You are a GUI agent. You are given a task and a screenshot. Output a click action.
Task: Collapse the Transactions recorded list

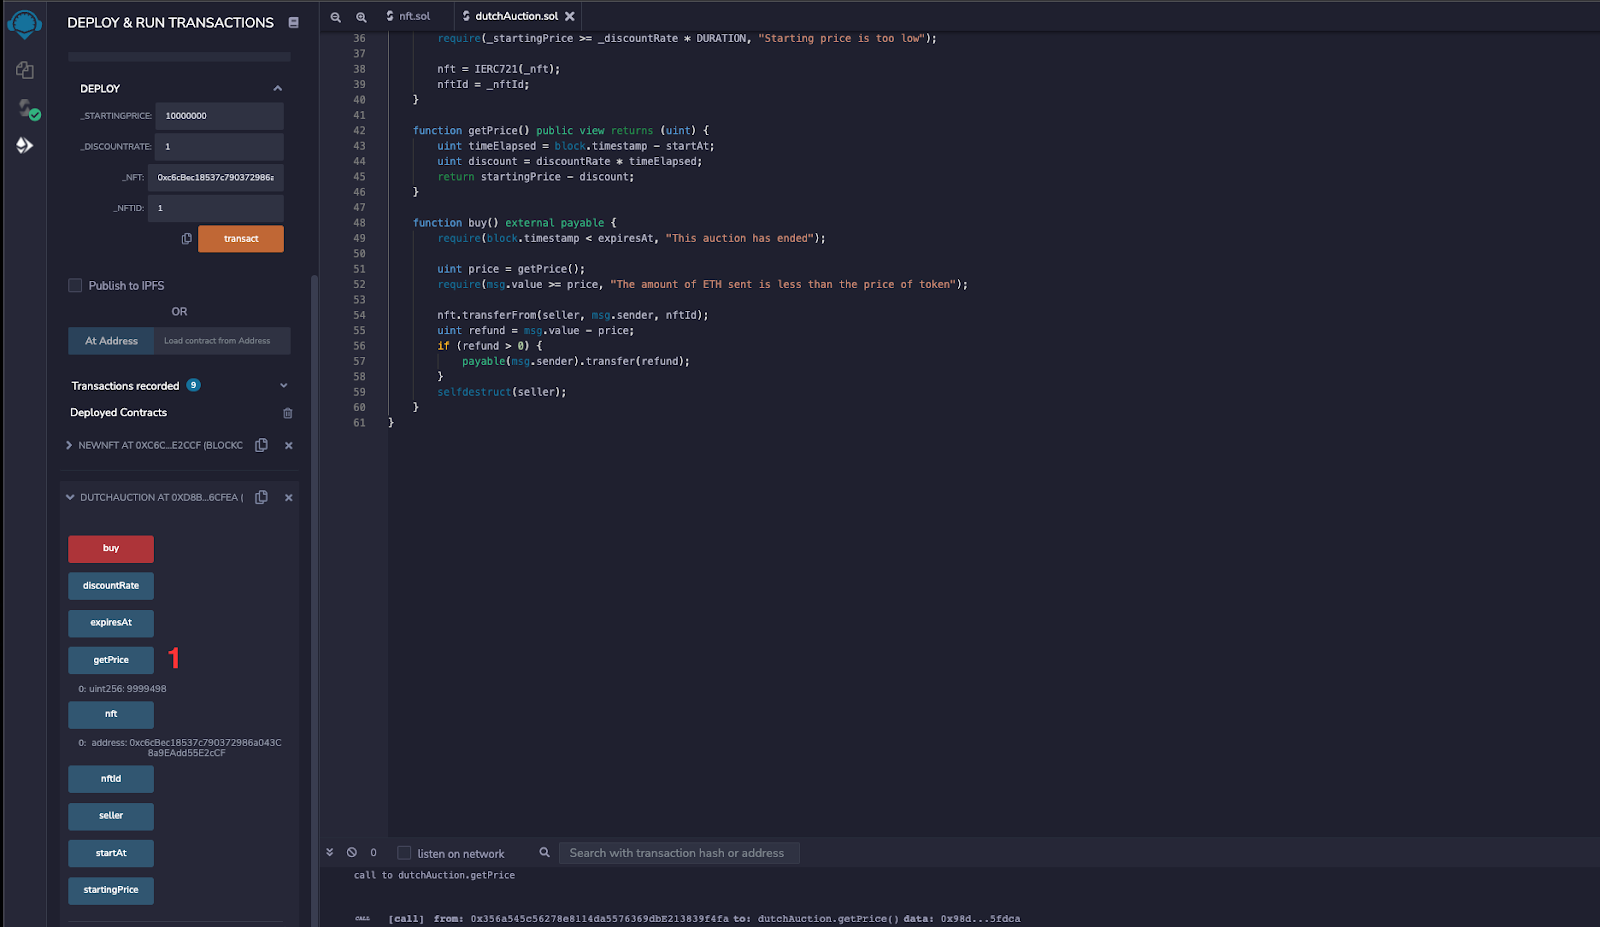click(283, 385)
